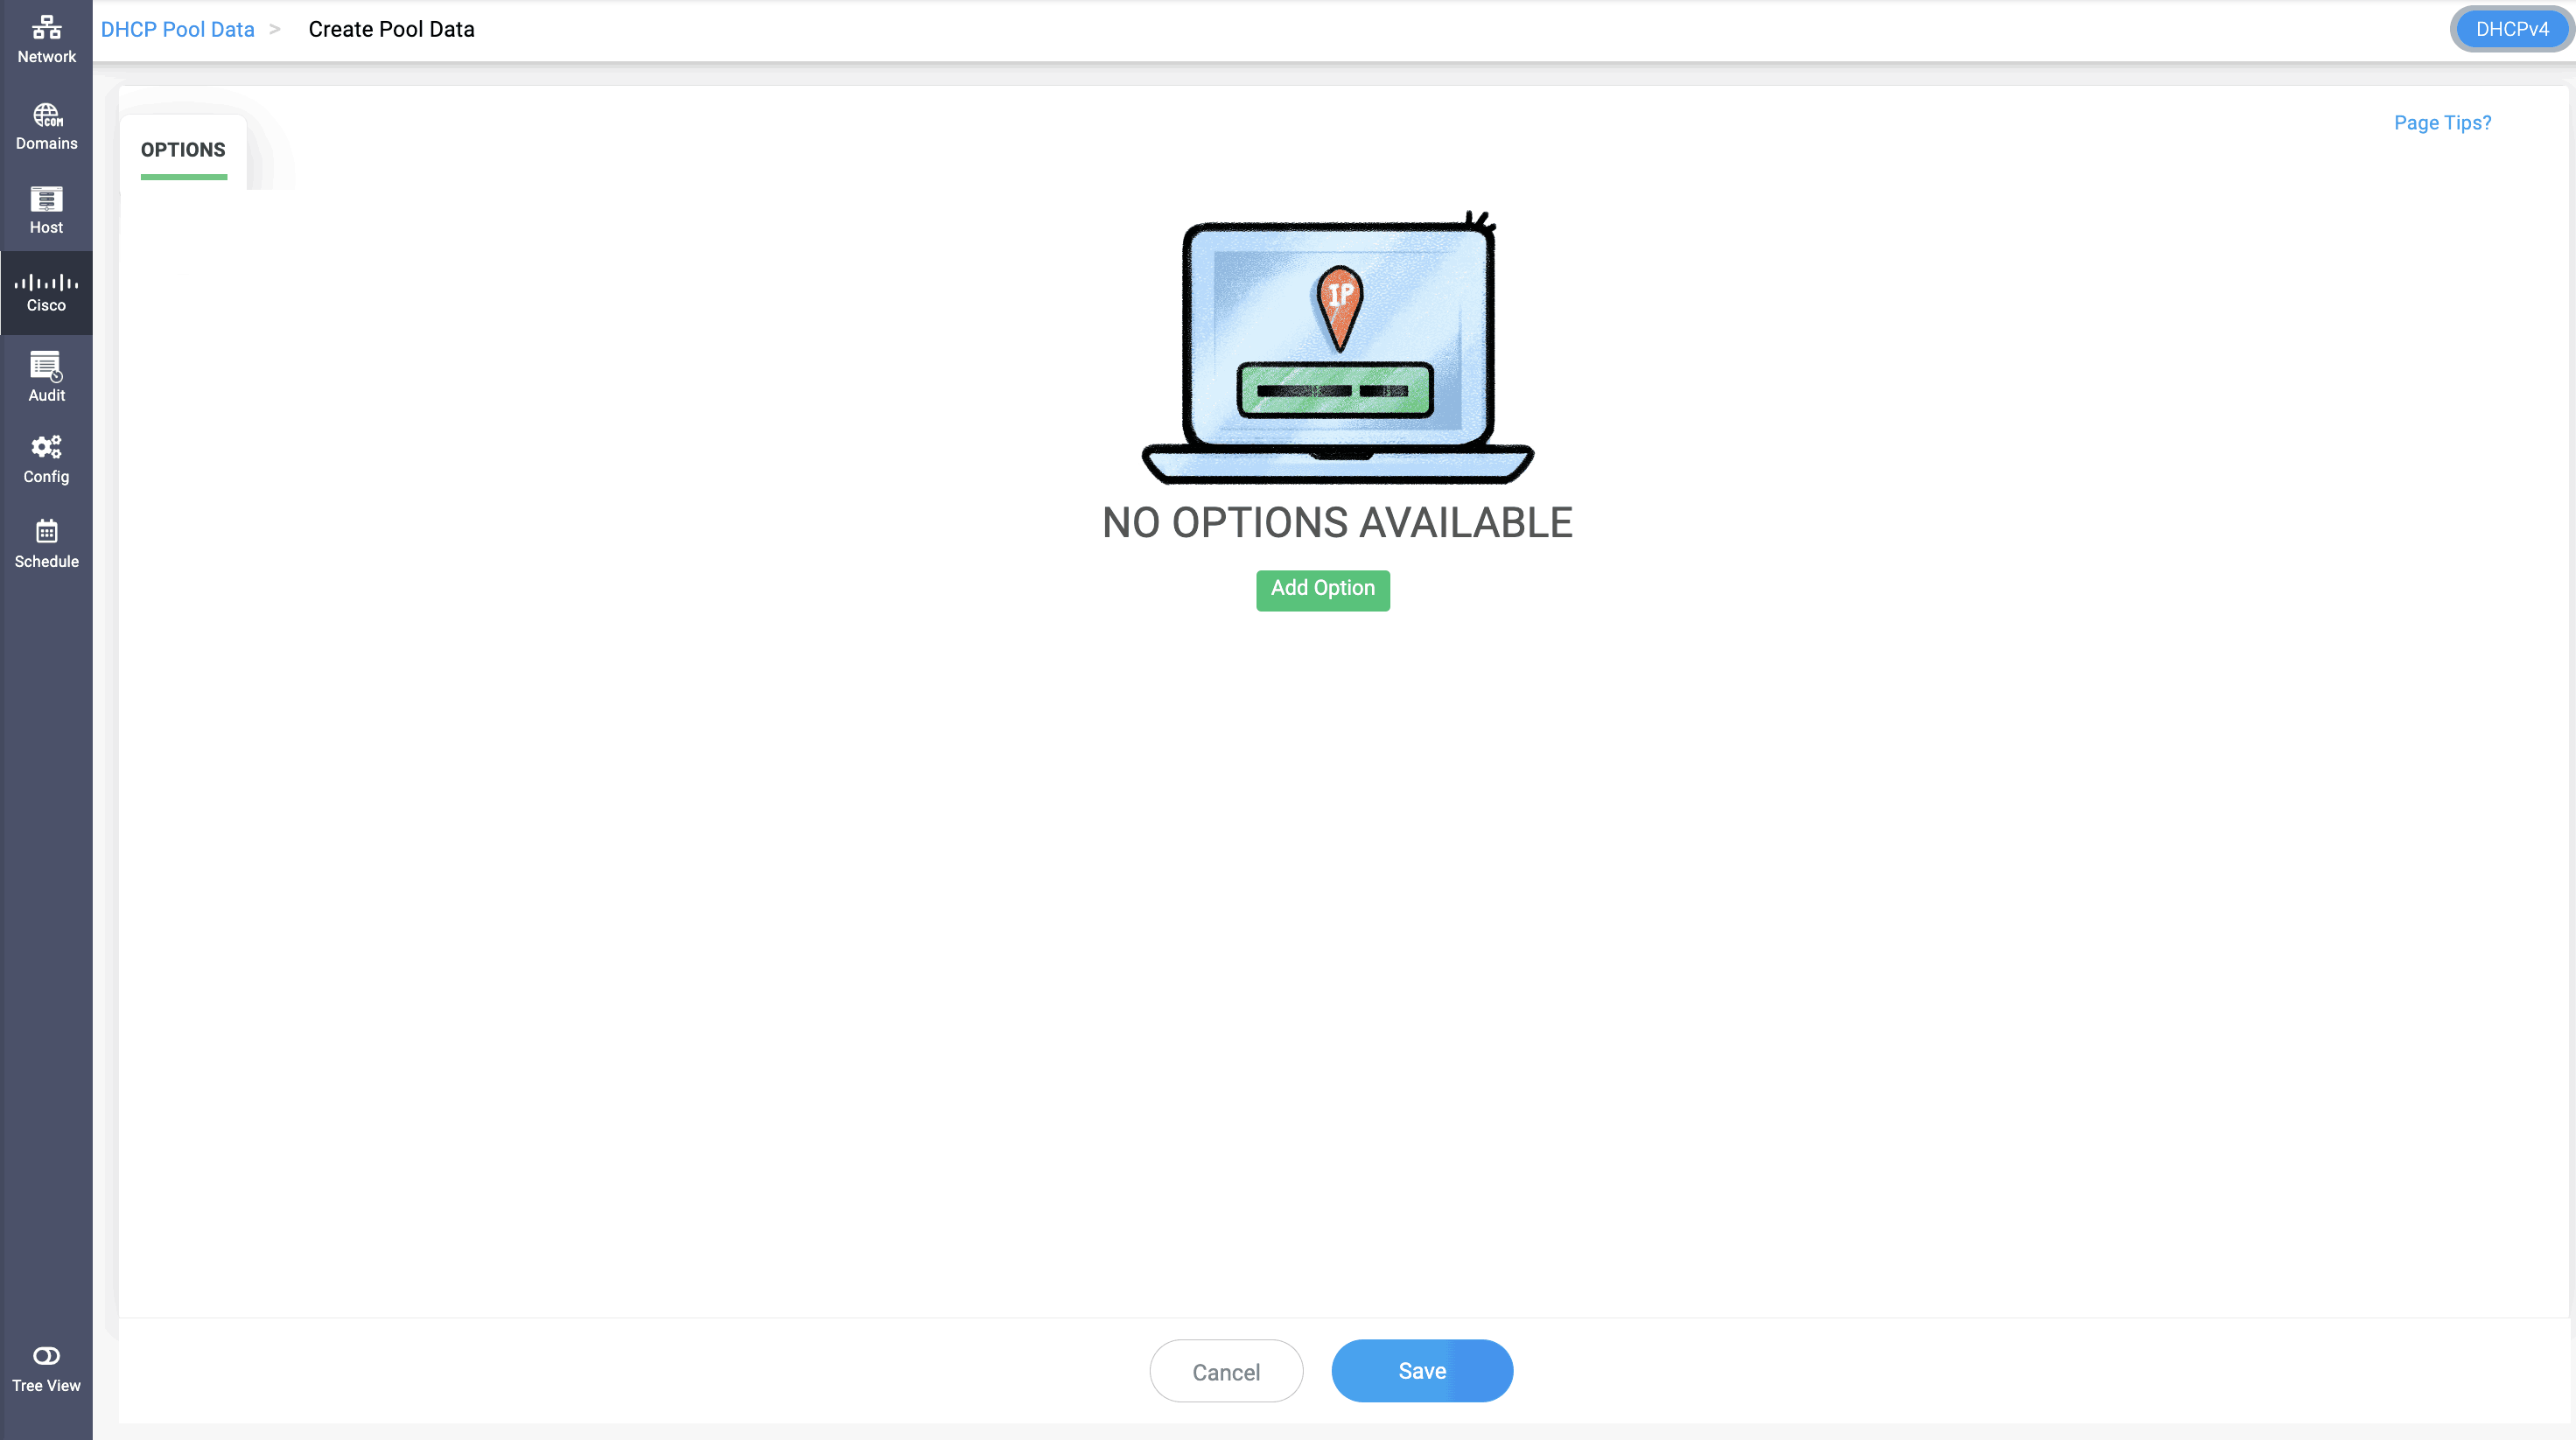
Task: Open the Config gears icon
Action: 46,447
